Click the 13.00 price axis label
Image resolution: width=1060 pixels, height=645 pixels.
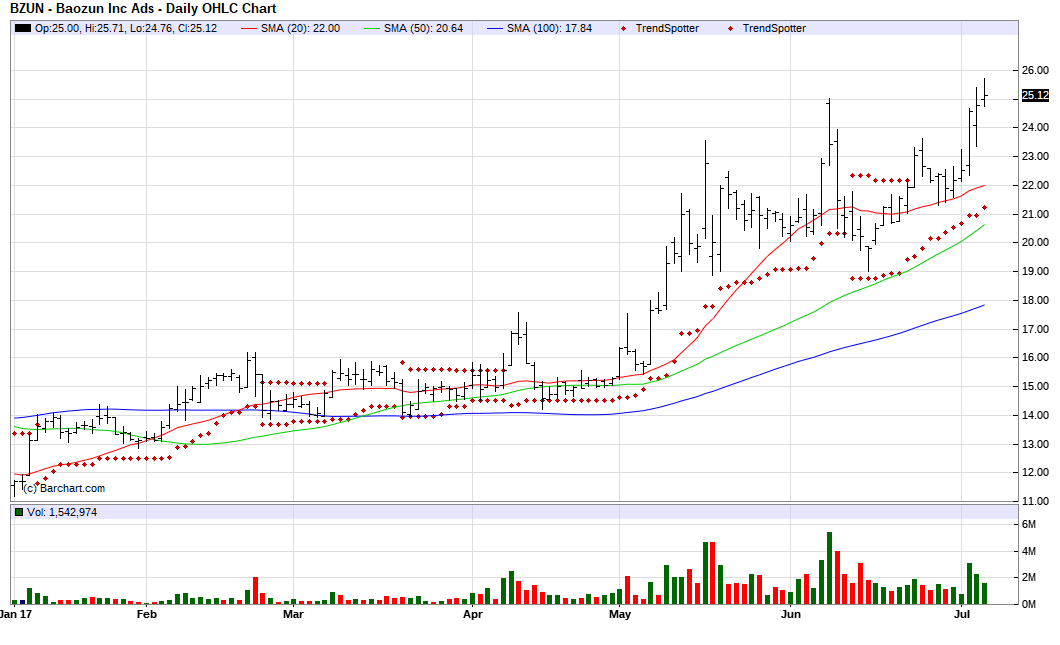pos(1035,444)
